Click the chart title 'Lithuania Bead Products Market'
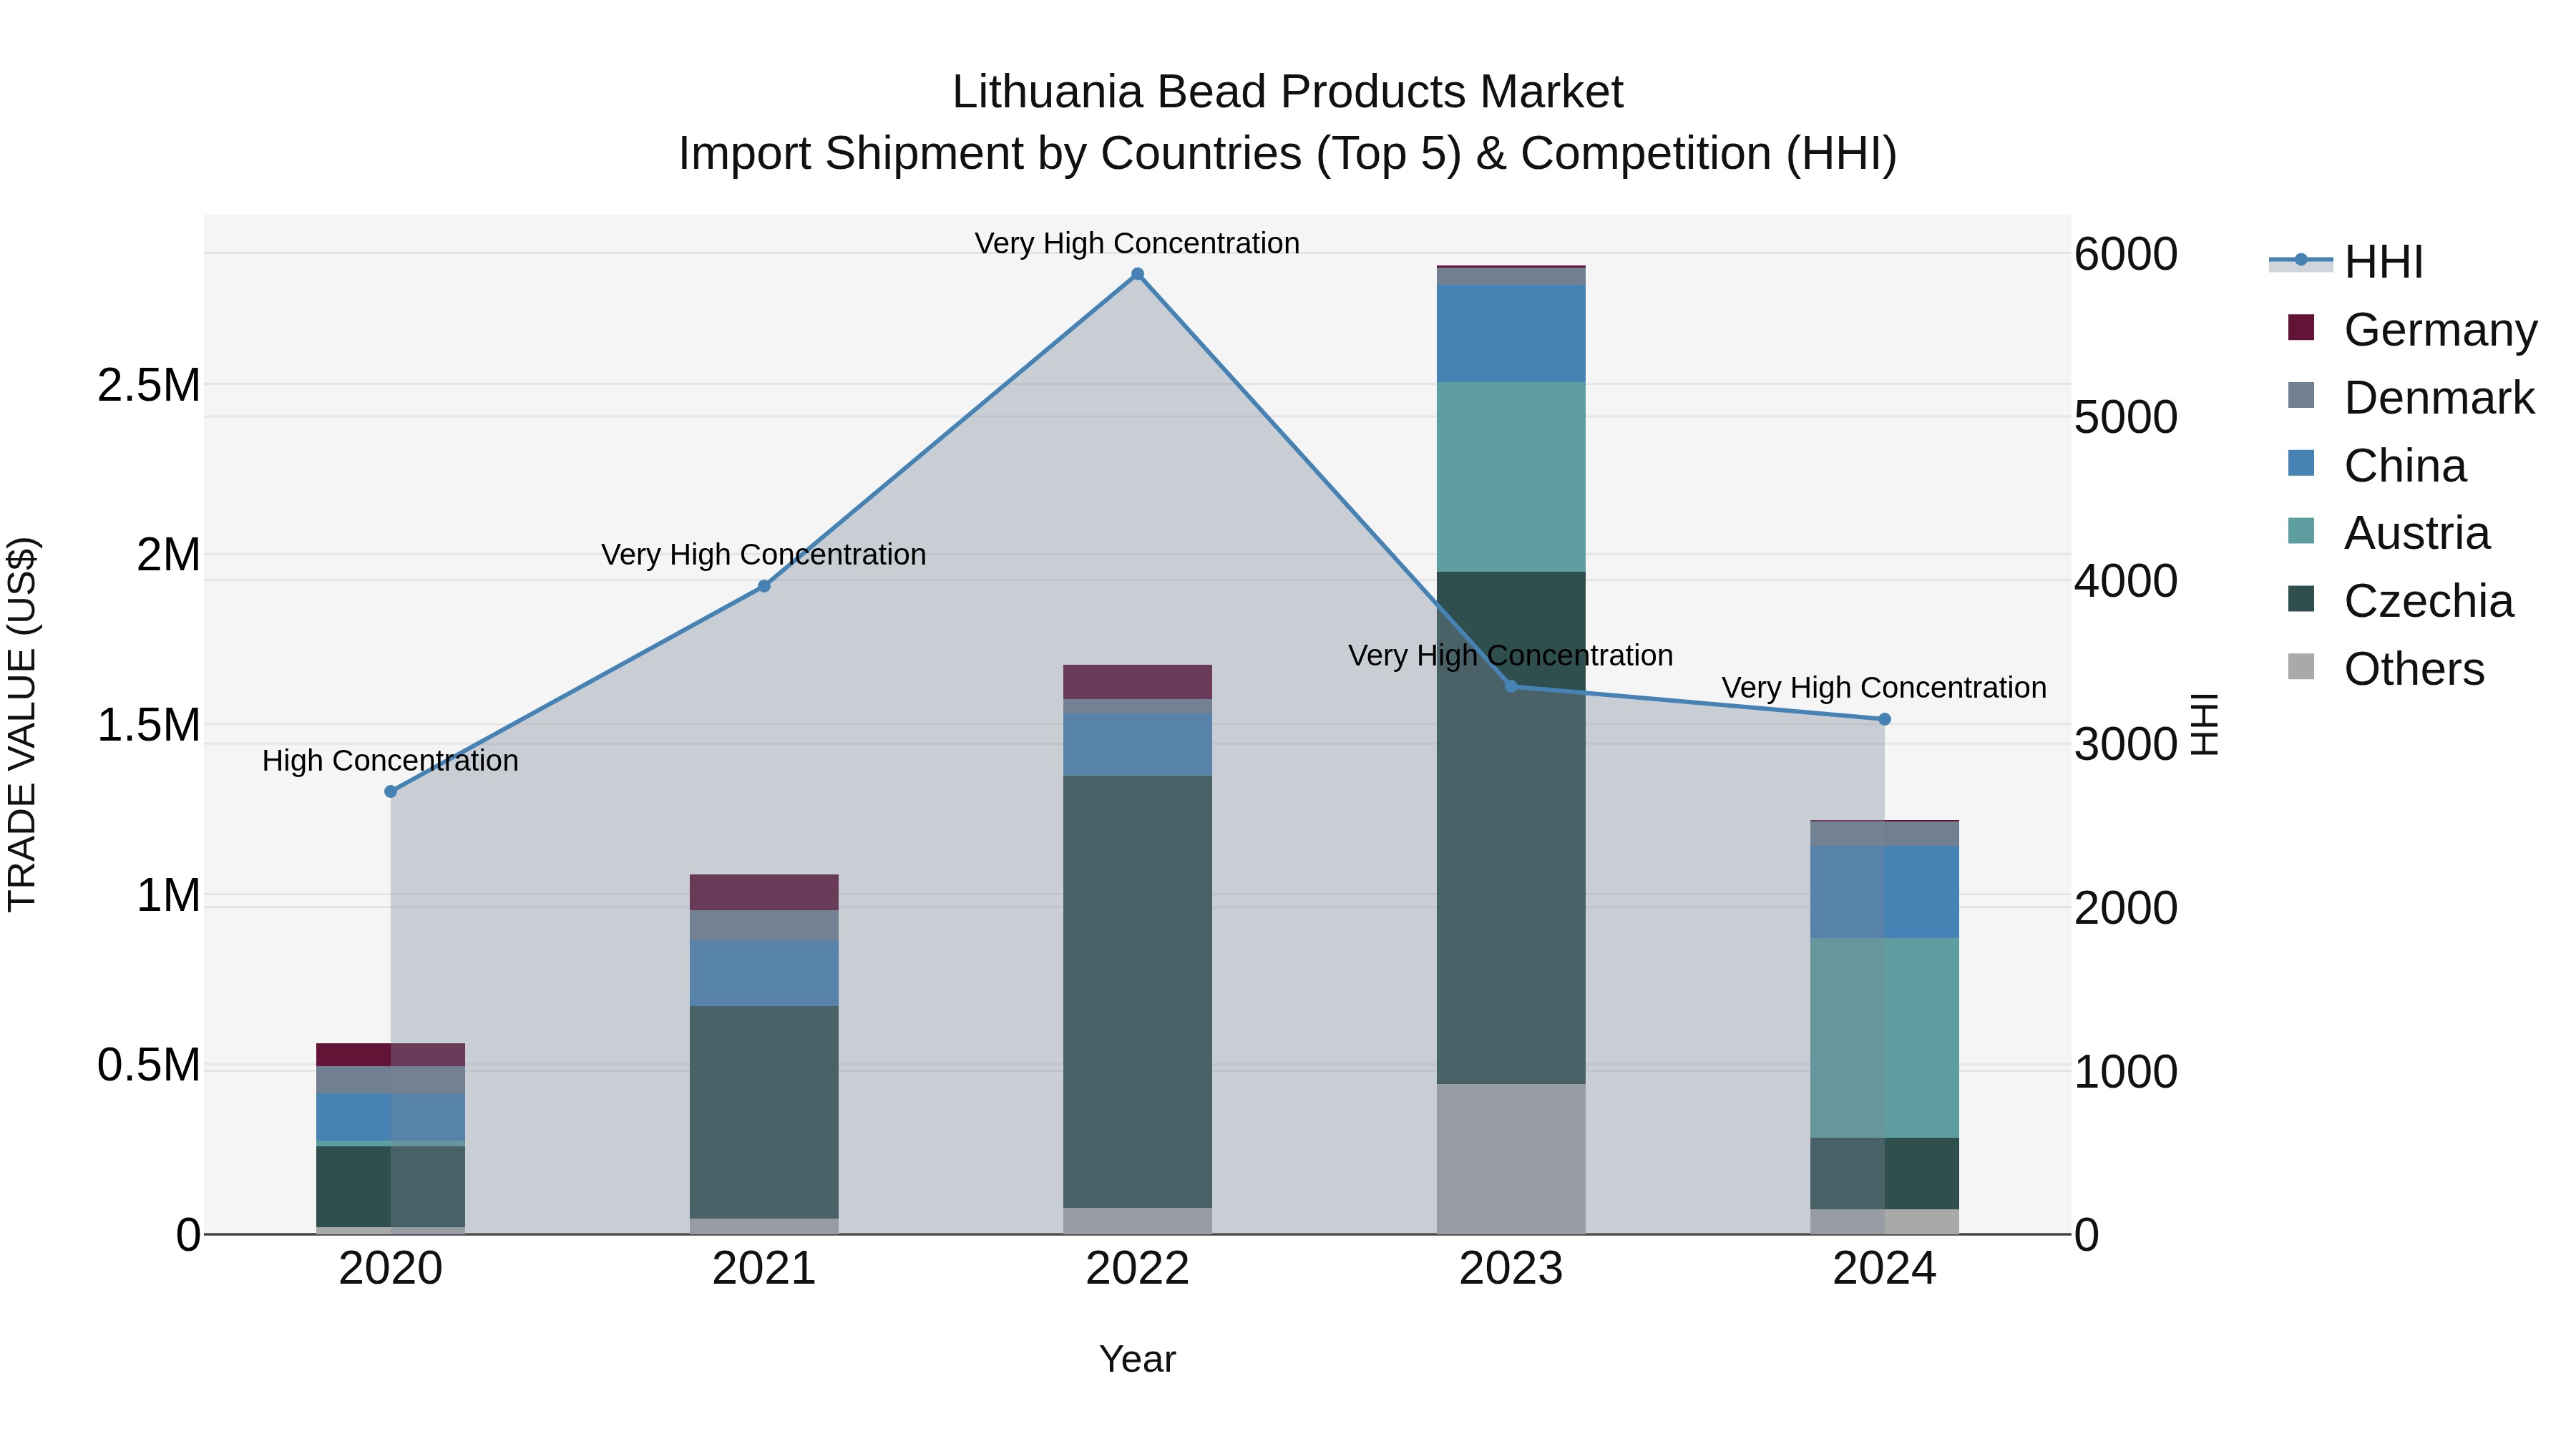The width and height of the screenshot is (2576, 1449). point(1287,92)
